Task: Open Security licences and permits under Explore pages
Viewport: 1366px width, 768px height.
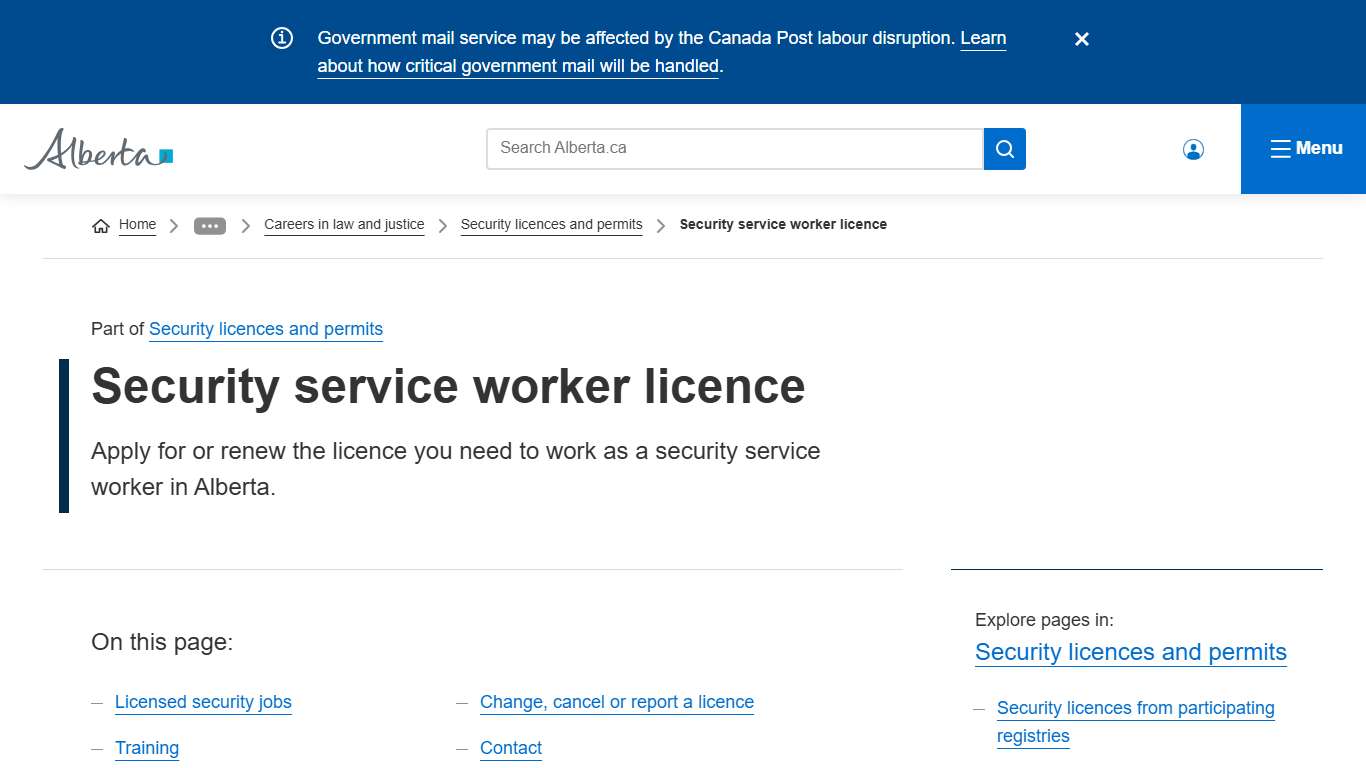Action: [x=1130, y=652]
